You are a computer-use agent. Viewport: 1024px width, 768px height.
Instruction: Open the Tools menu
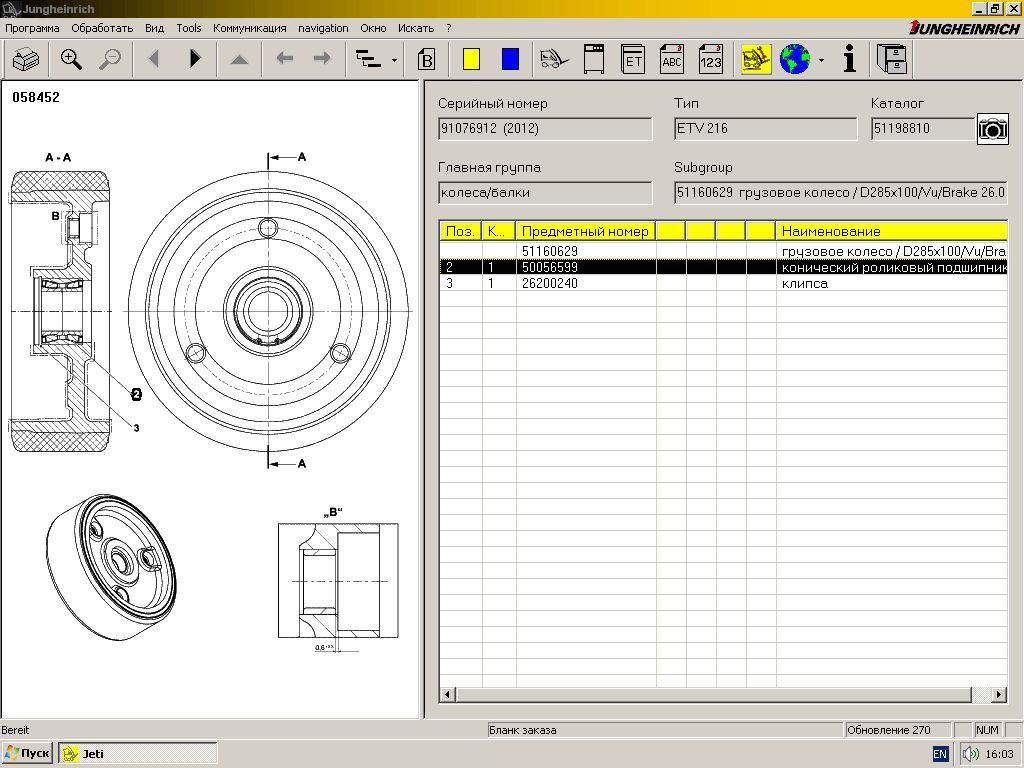189,28
